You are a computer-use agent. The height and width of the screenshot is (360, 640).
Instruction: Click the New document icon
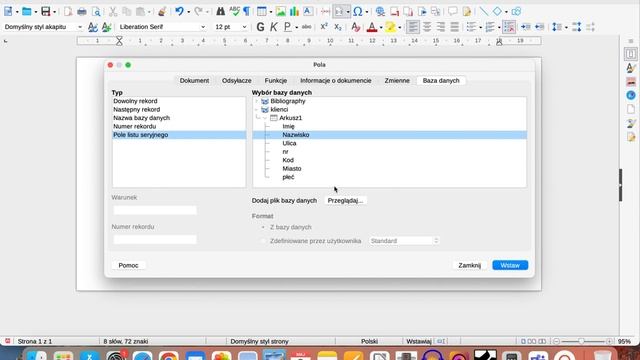coord(8,11)
